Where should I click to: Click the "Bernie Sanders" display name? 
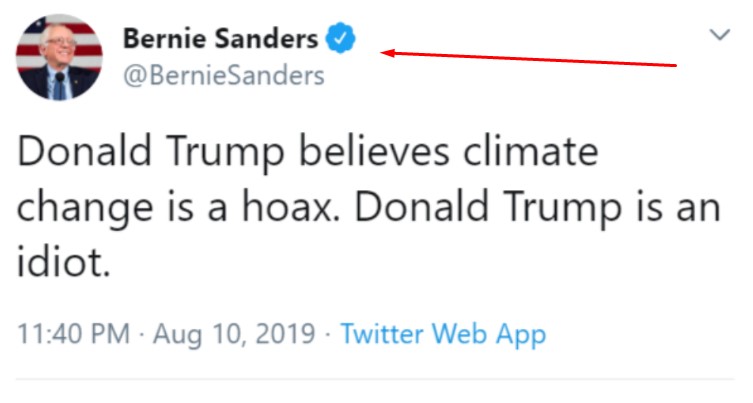tap(220, 40)
